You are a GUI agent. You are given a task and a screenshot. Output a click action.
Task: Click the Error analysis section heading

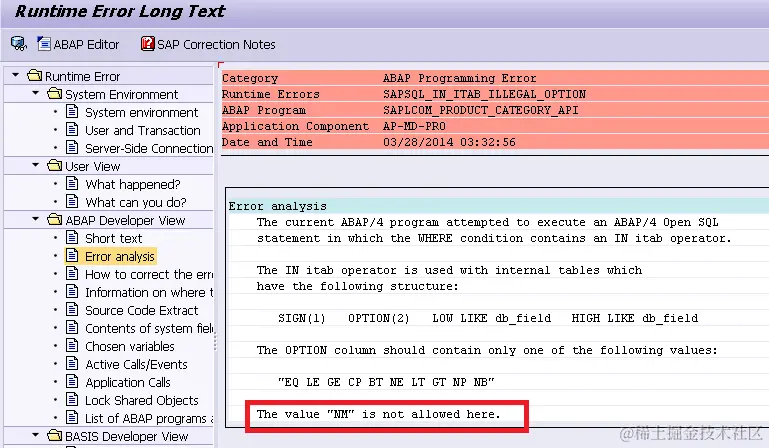point(278,206)
